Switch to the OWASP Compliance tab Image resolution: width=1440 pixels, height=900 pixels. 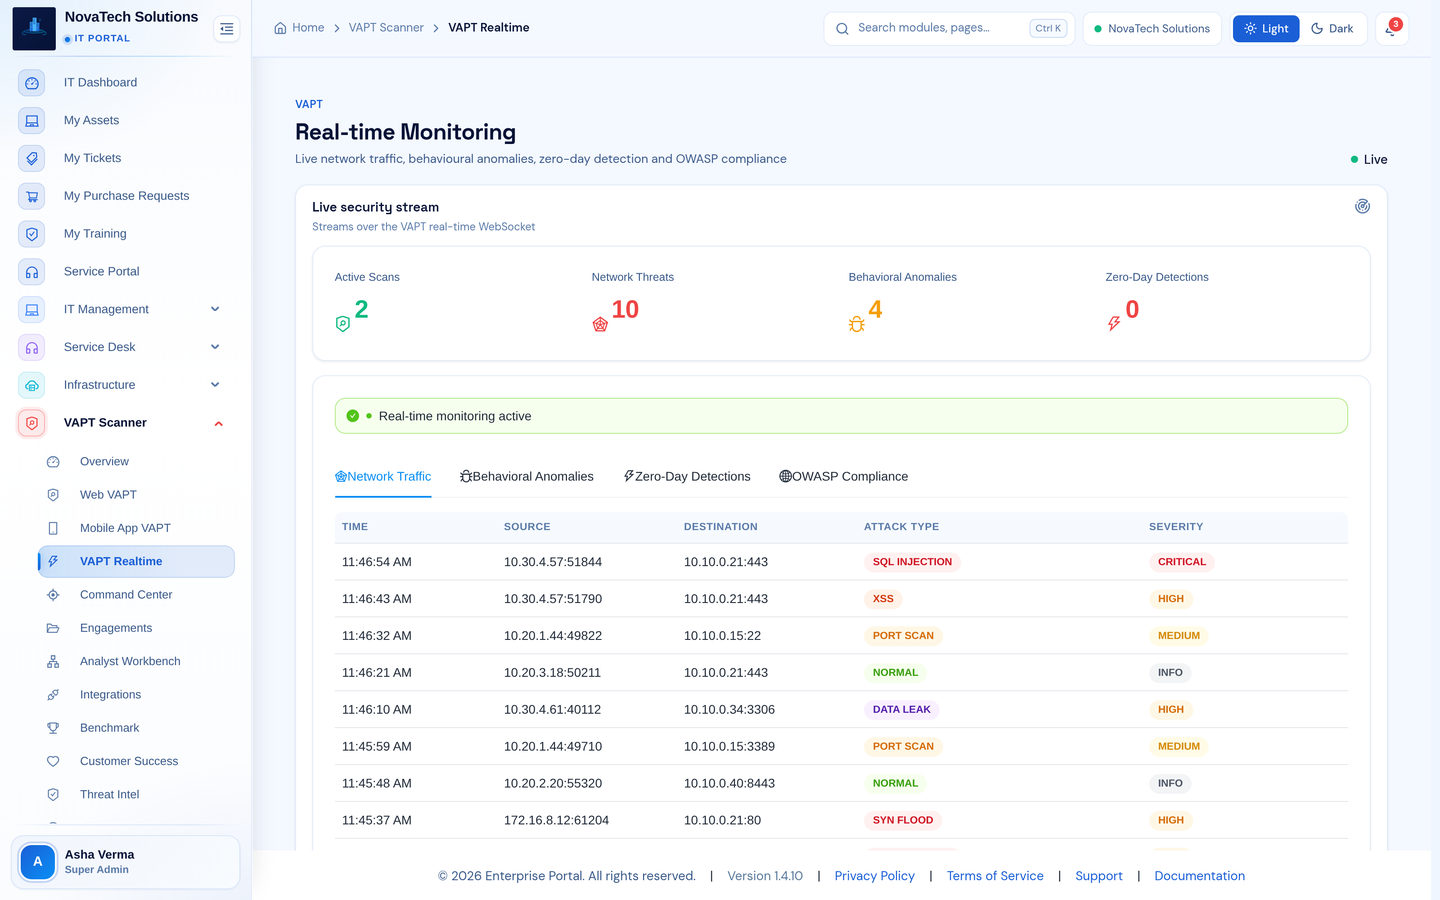[843, 477]
